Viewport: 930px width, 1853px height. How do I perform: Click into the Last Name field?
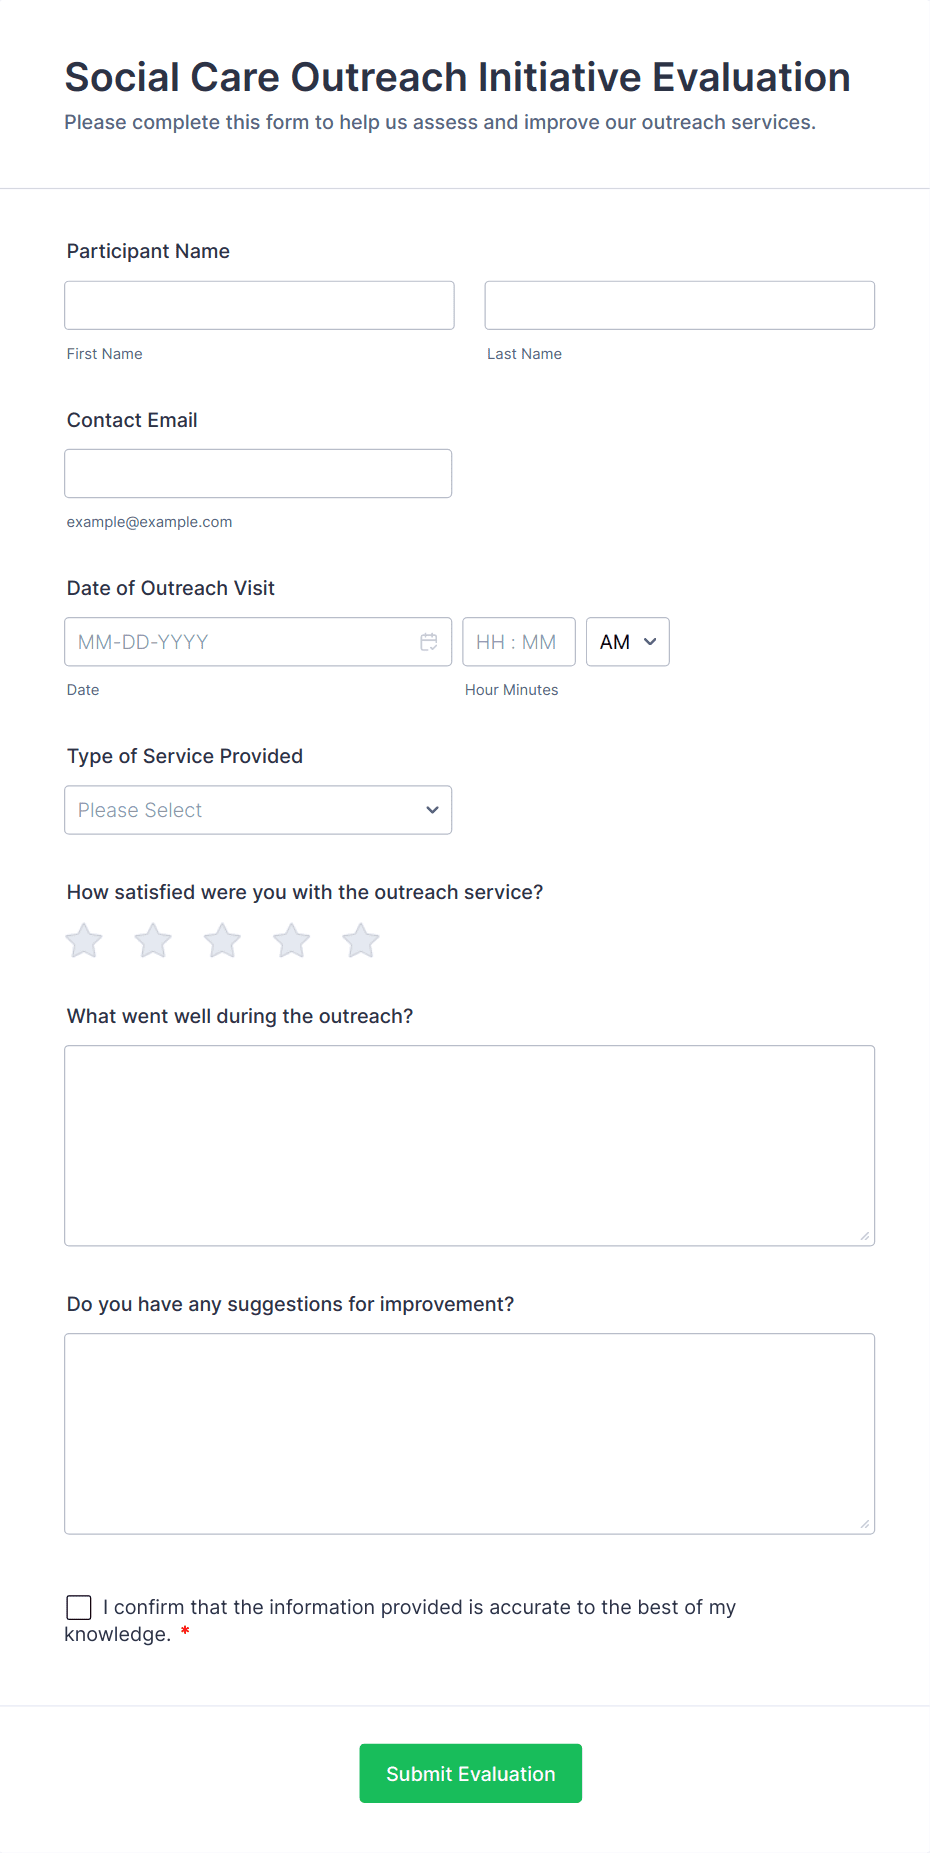click(x=679, y=305)
